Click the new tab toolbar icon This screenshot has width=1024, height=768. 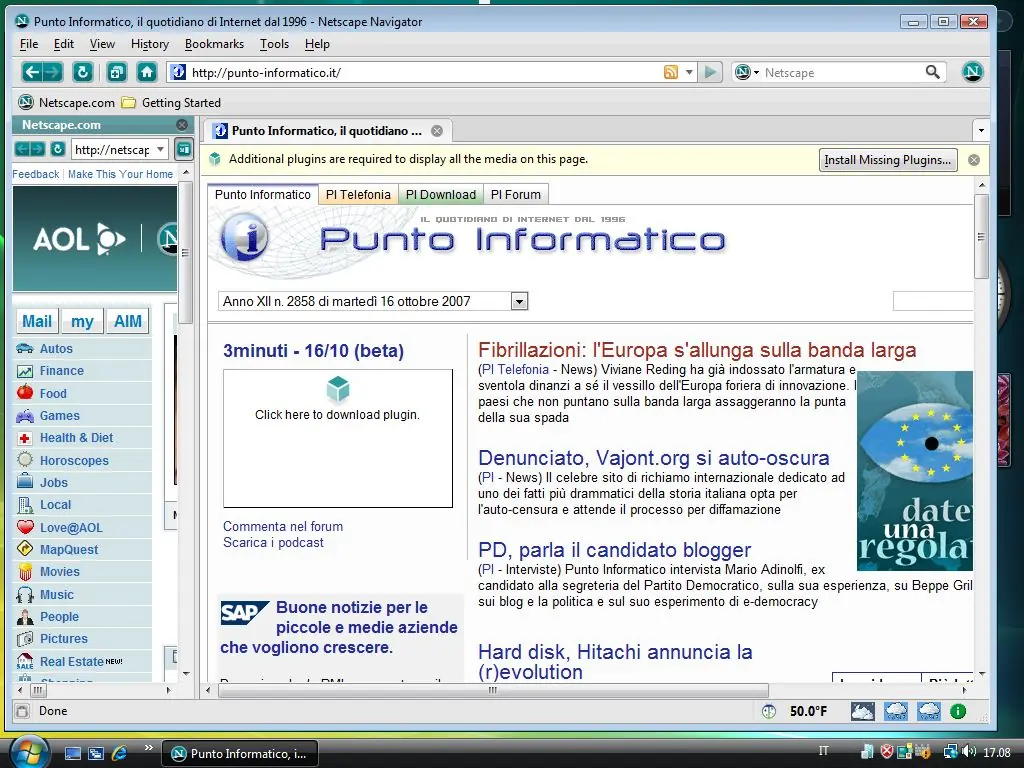coord(117,72)
